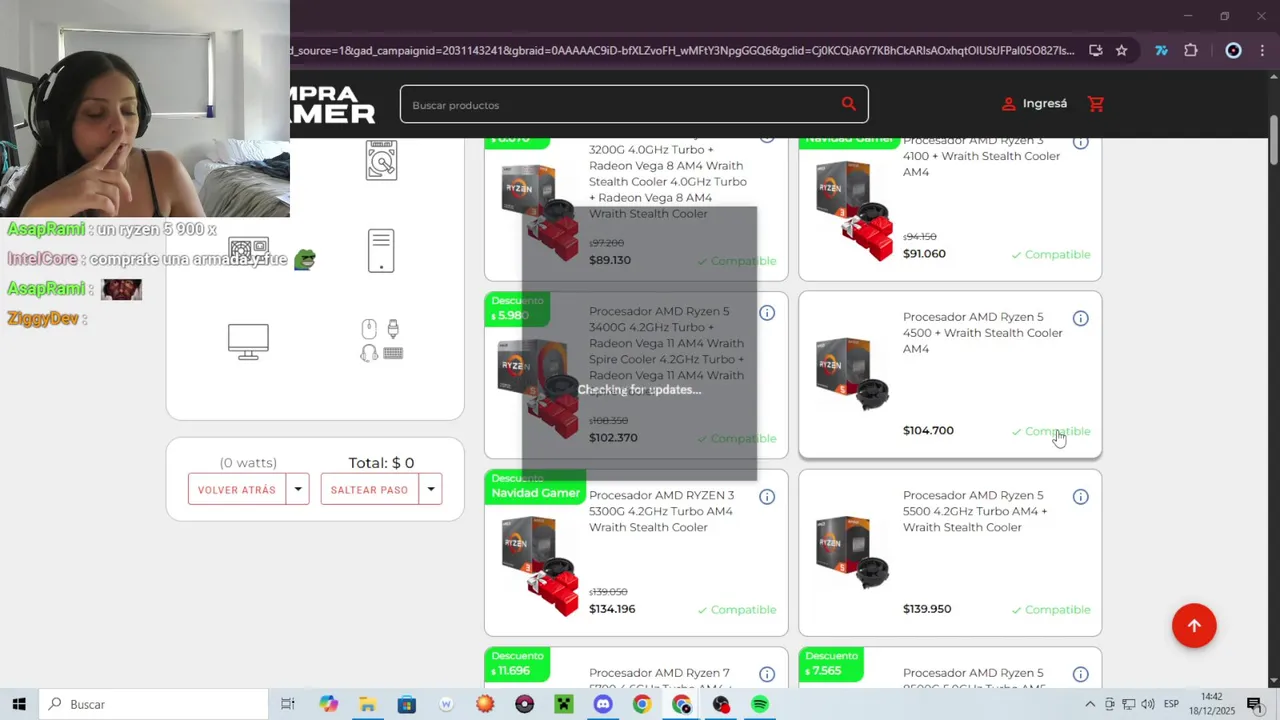This screenshot has height=720, width=1280.
Task: Open info icon for Ryzen 3 4100
Action: [x=1081, y=142]
